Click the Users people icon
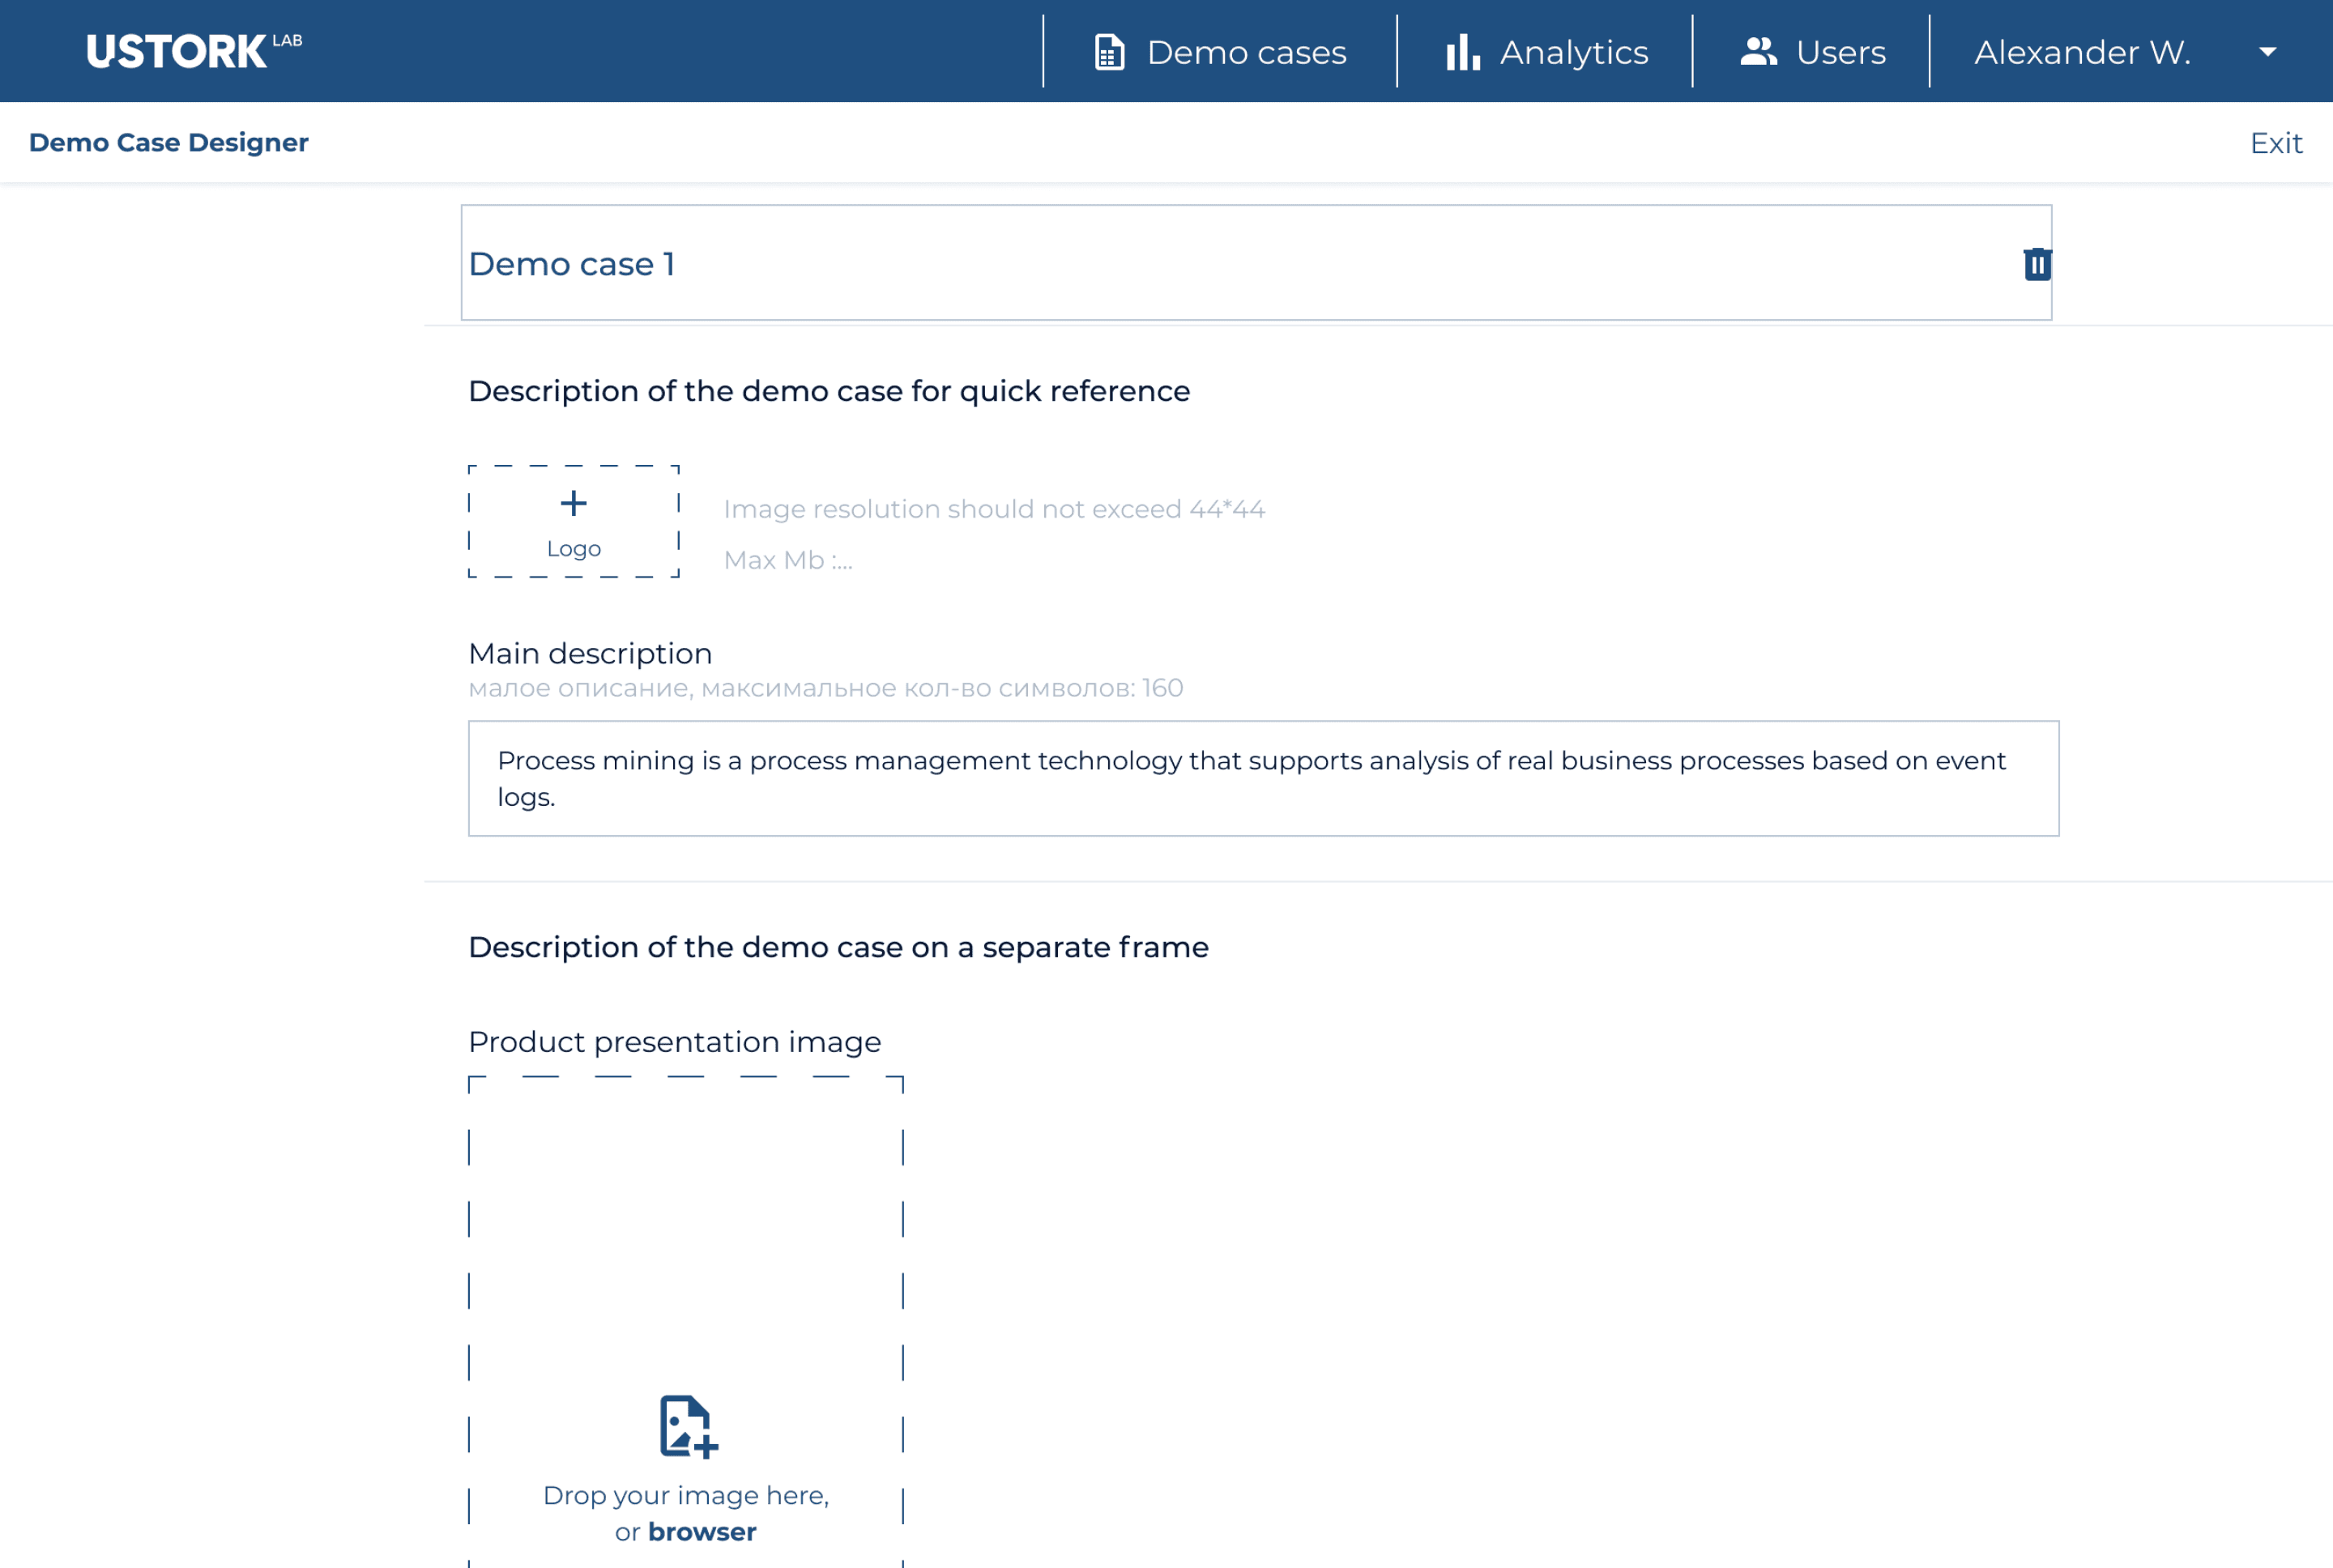This screenshot has height=1568, width=2333. [x=1758, y=52]
